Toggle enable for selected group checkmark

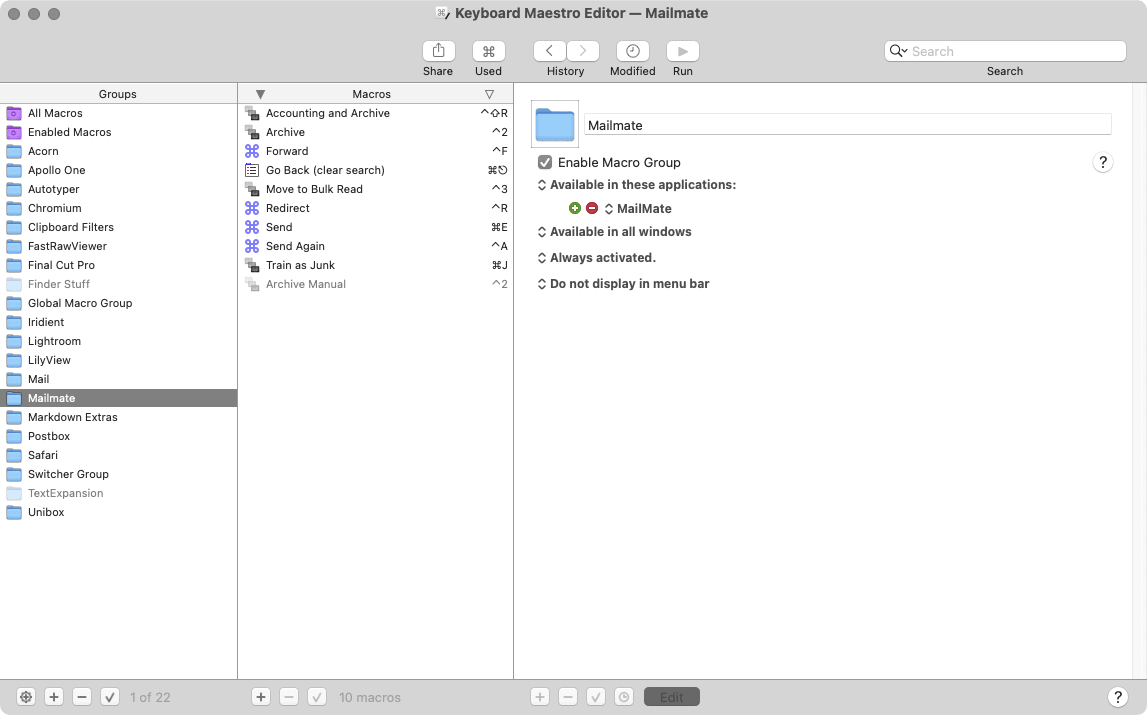(110, 697)
